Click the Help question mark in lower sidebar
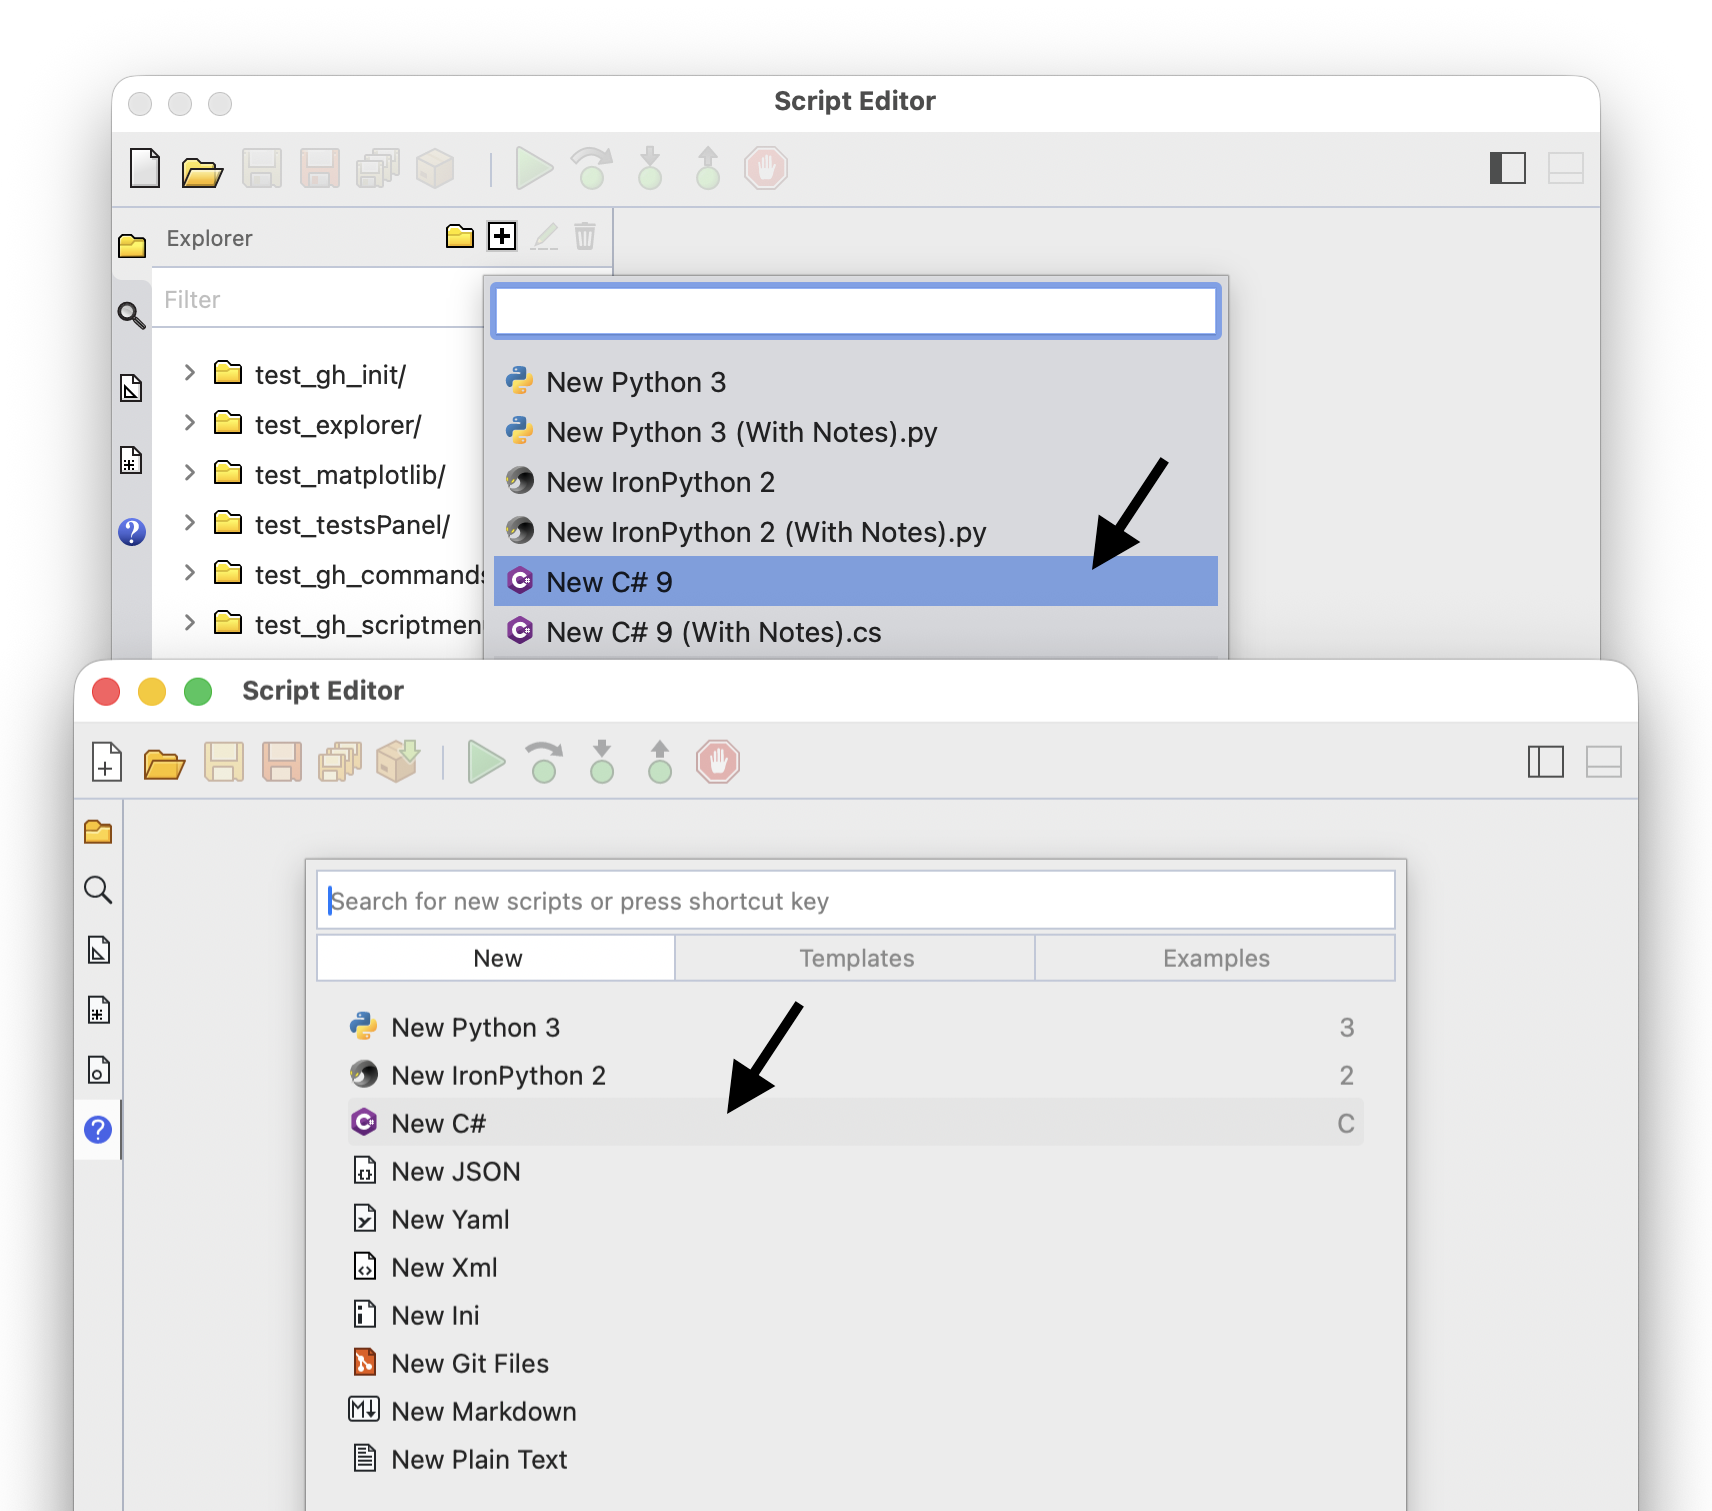 tap(98, 1130)
